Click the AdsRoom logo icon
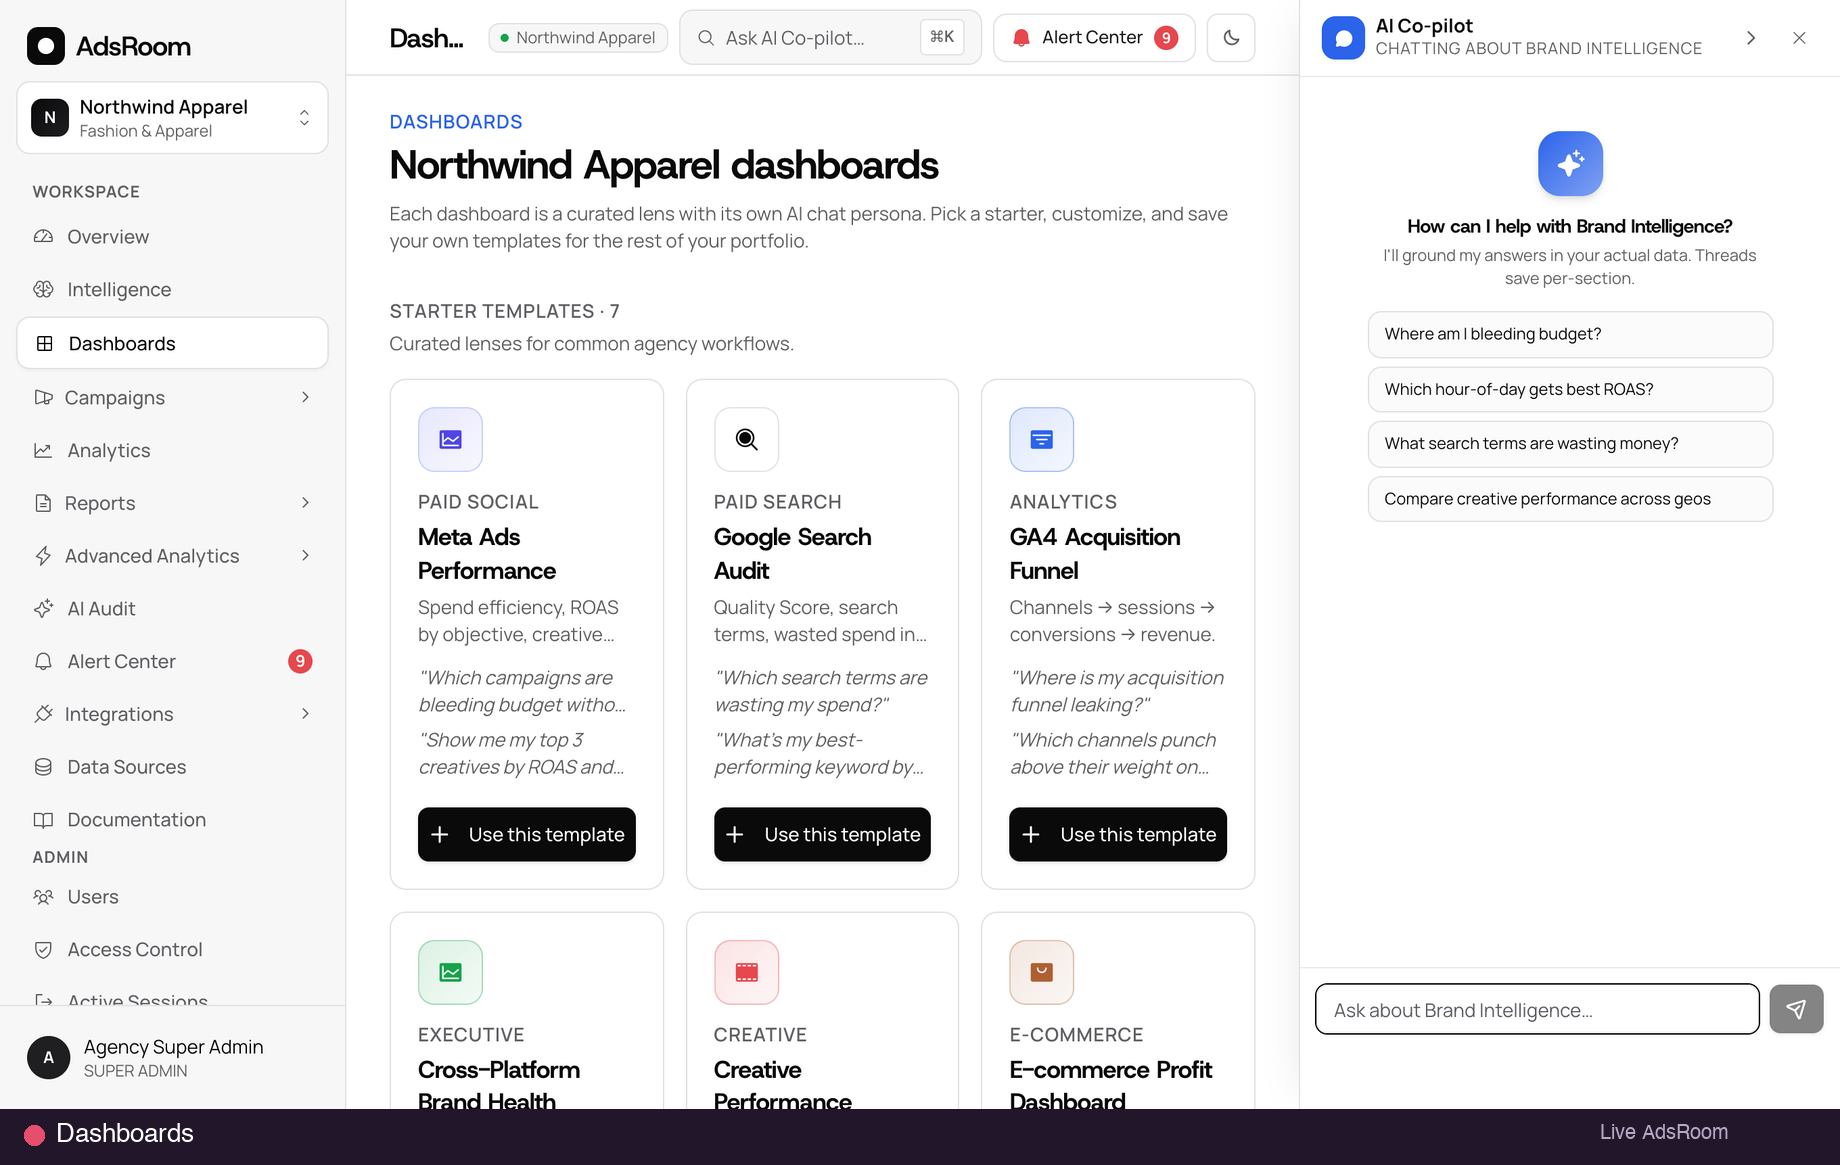 click(46, 46)
